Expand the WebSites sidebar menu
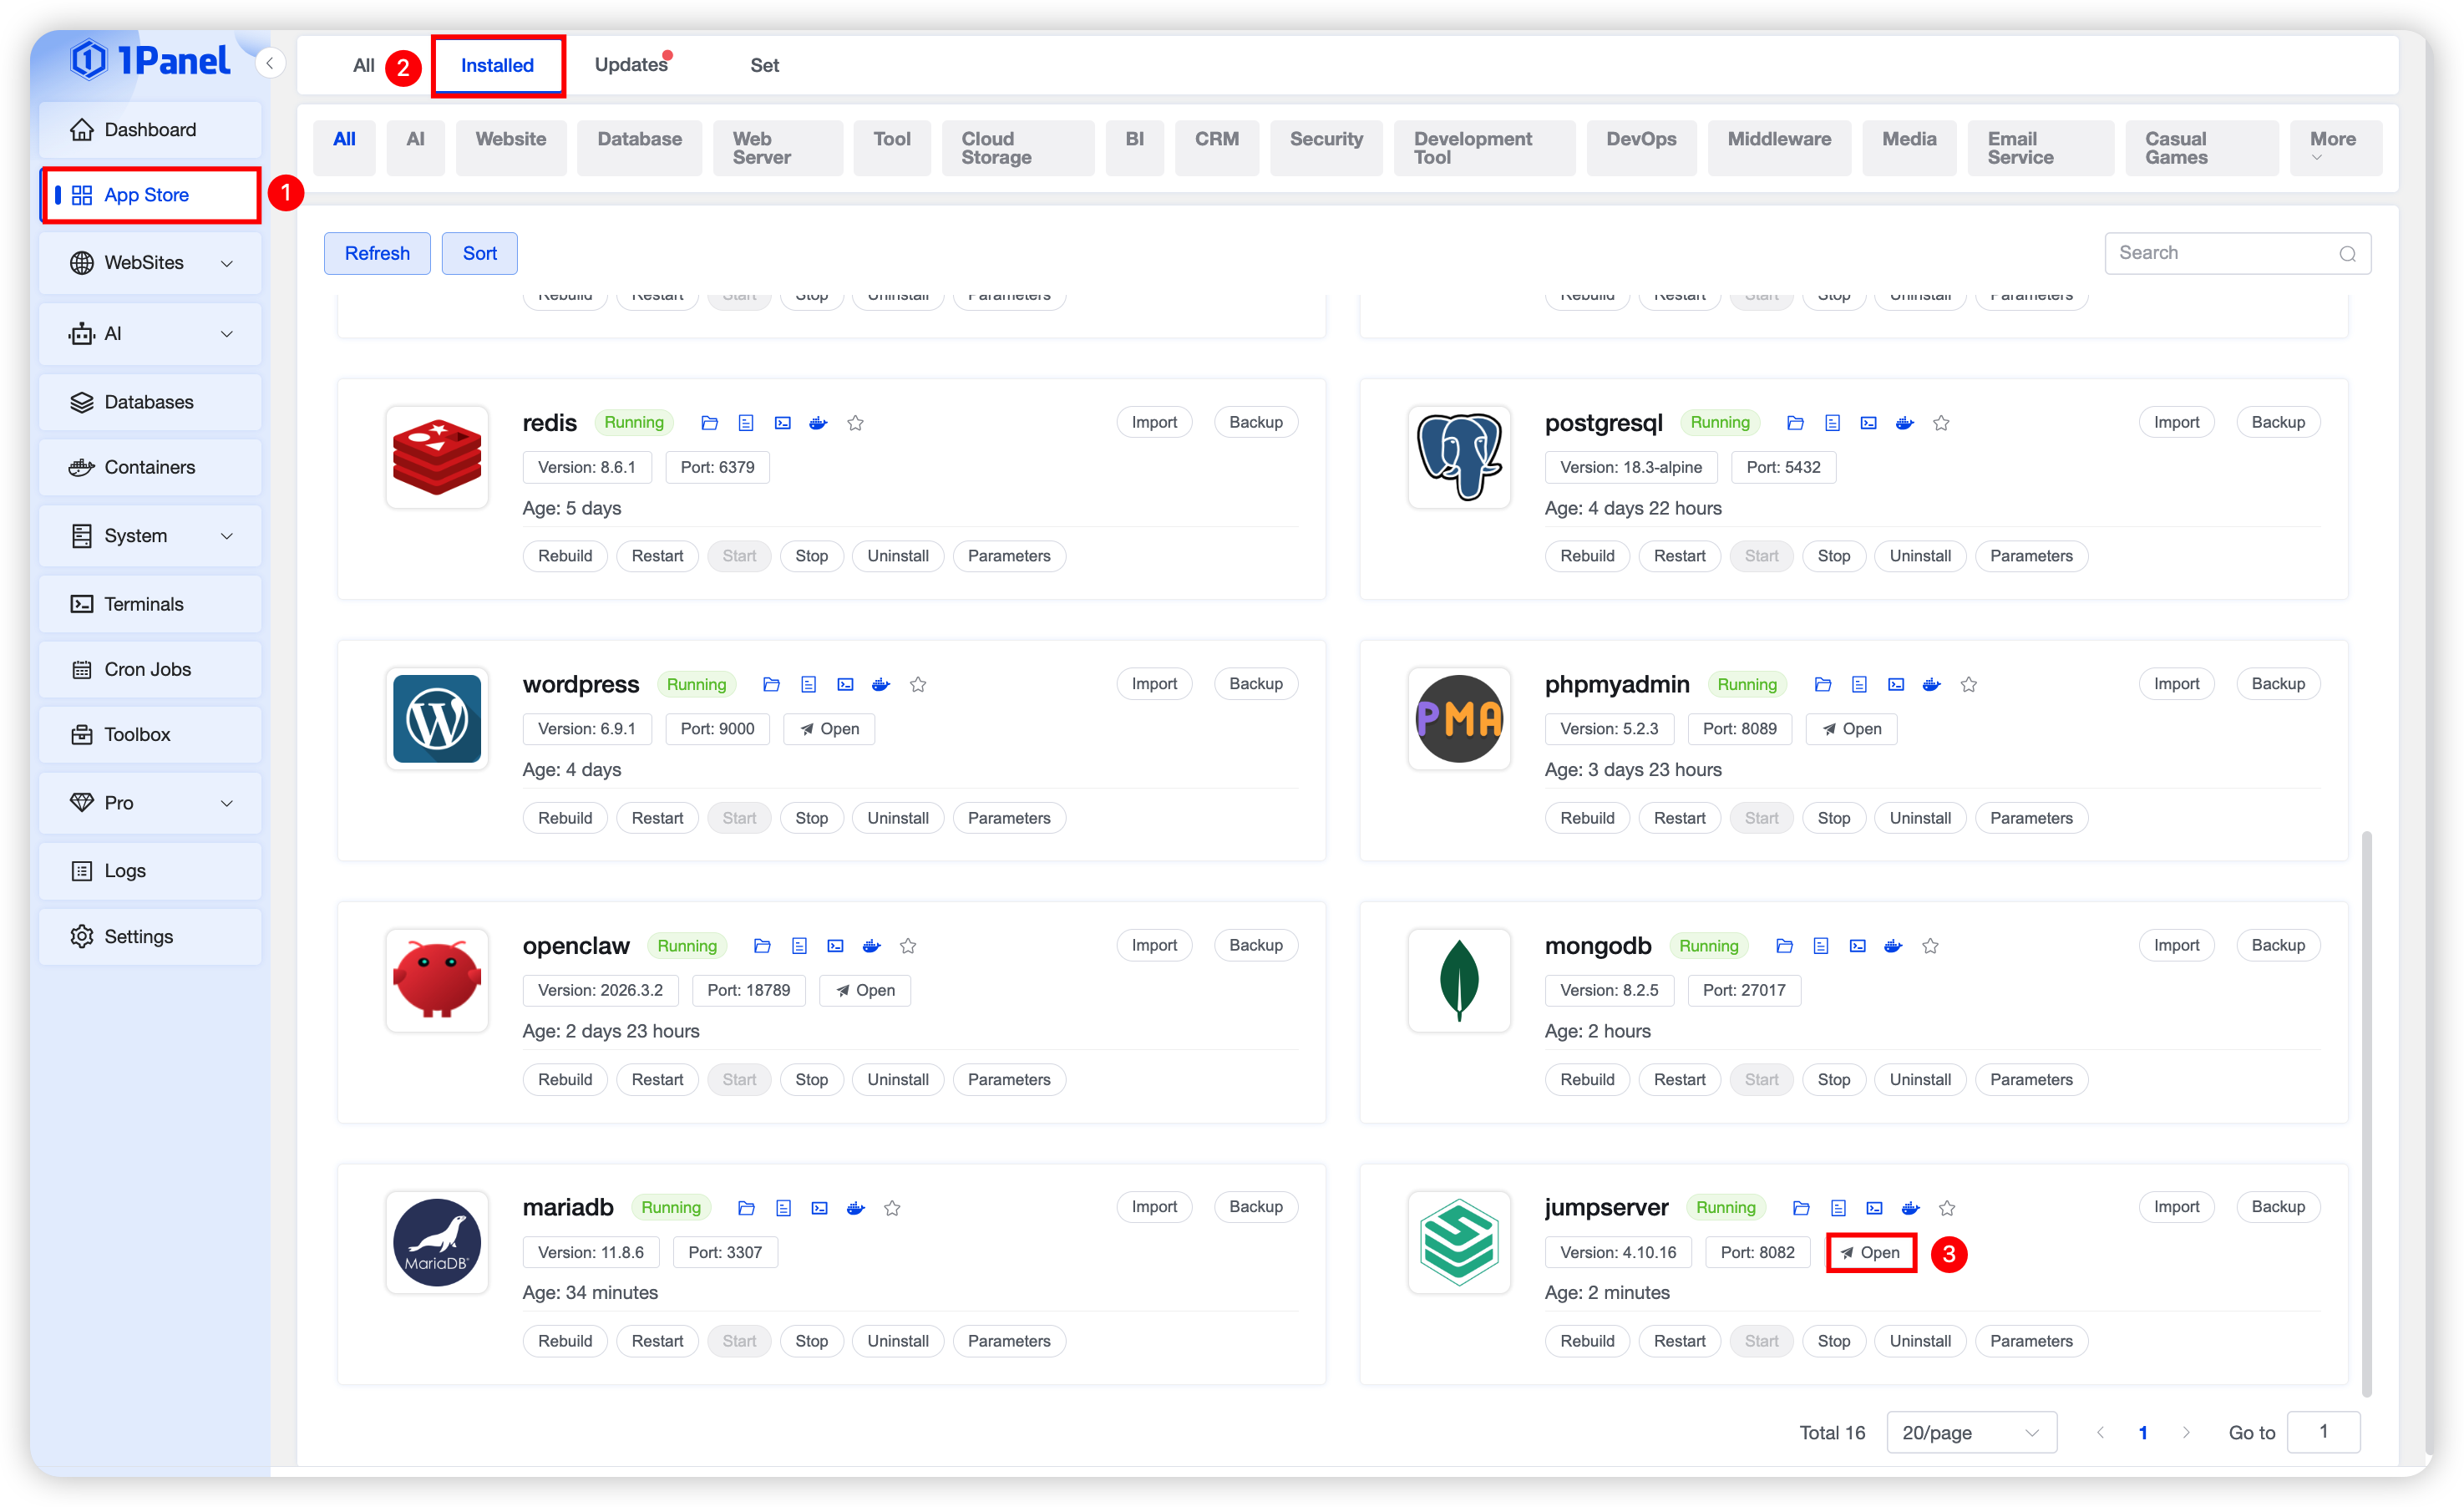The width and height of the screenshot is (2464, 1507). click(x=150, y=263)
